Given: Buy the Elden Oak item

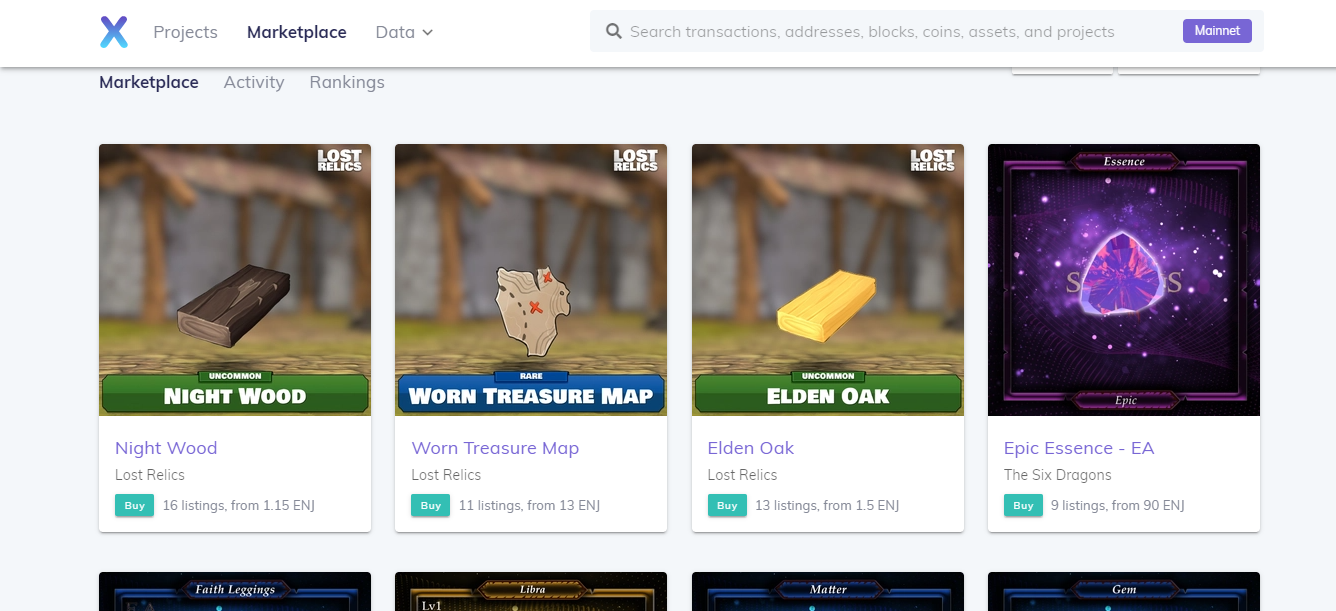Looking at the screenshot, I should (x=727, y=506).
